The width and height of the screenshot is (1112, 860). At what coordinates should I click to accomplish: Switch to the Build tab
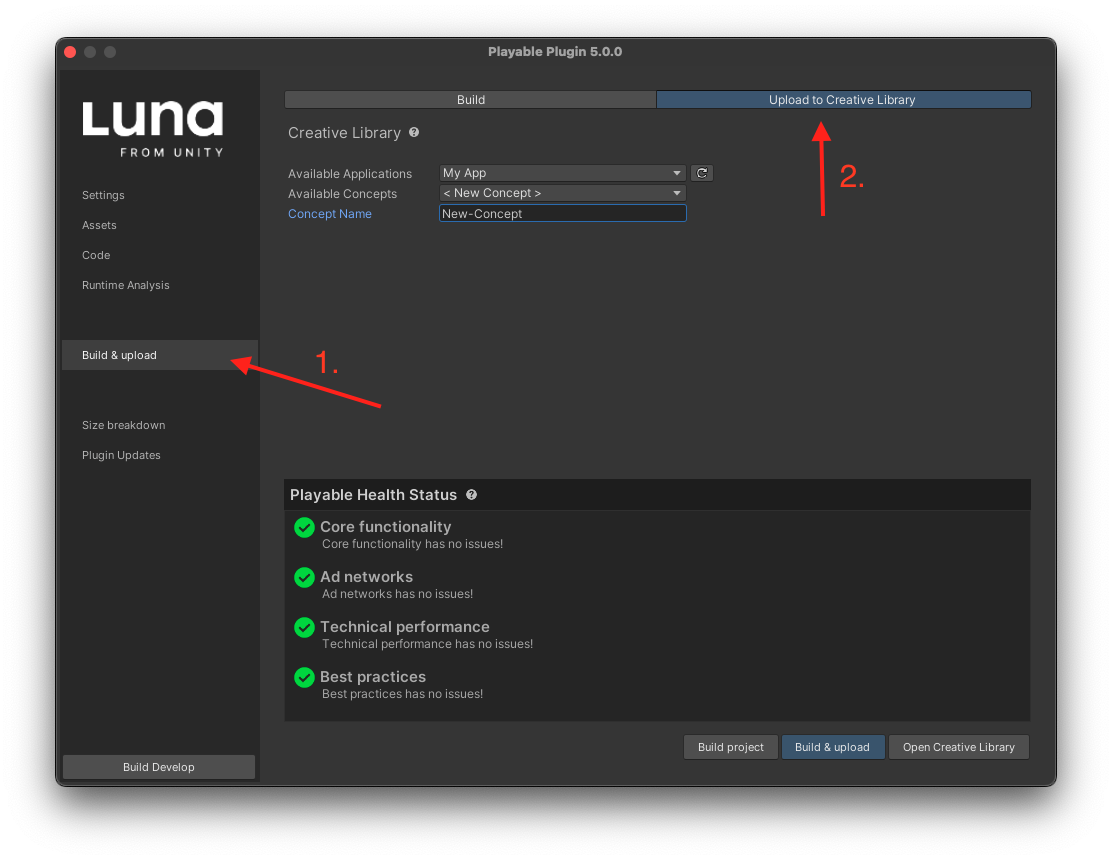470,100
